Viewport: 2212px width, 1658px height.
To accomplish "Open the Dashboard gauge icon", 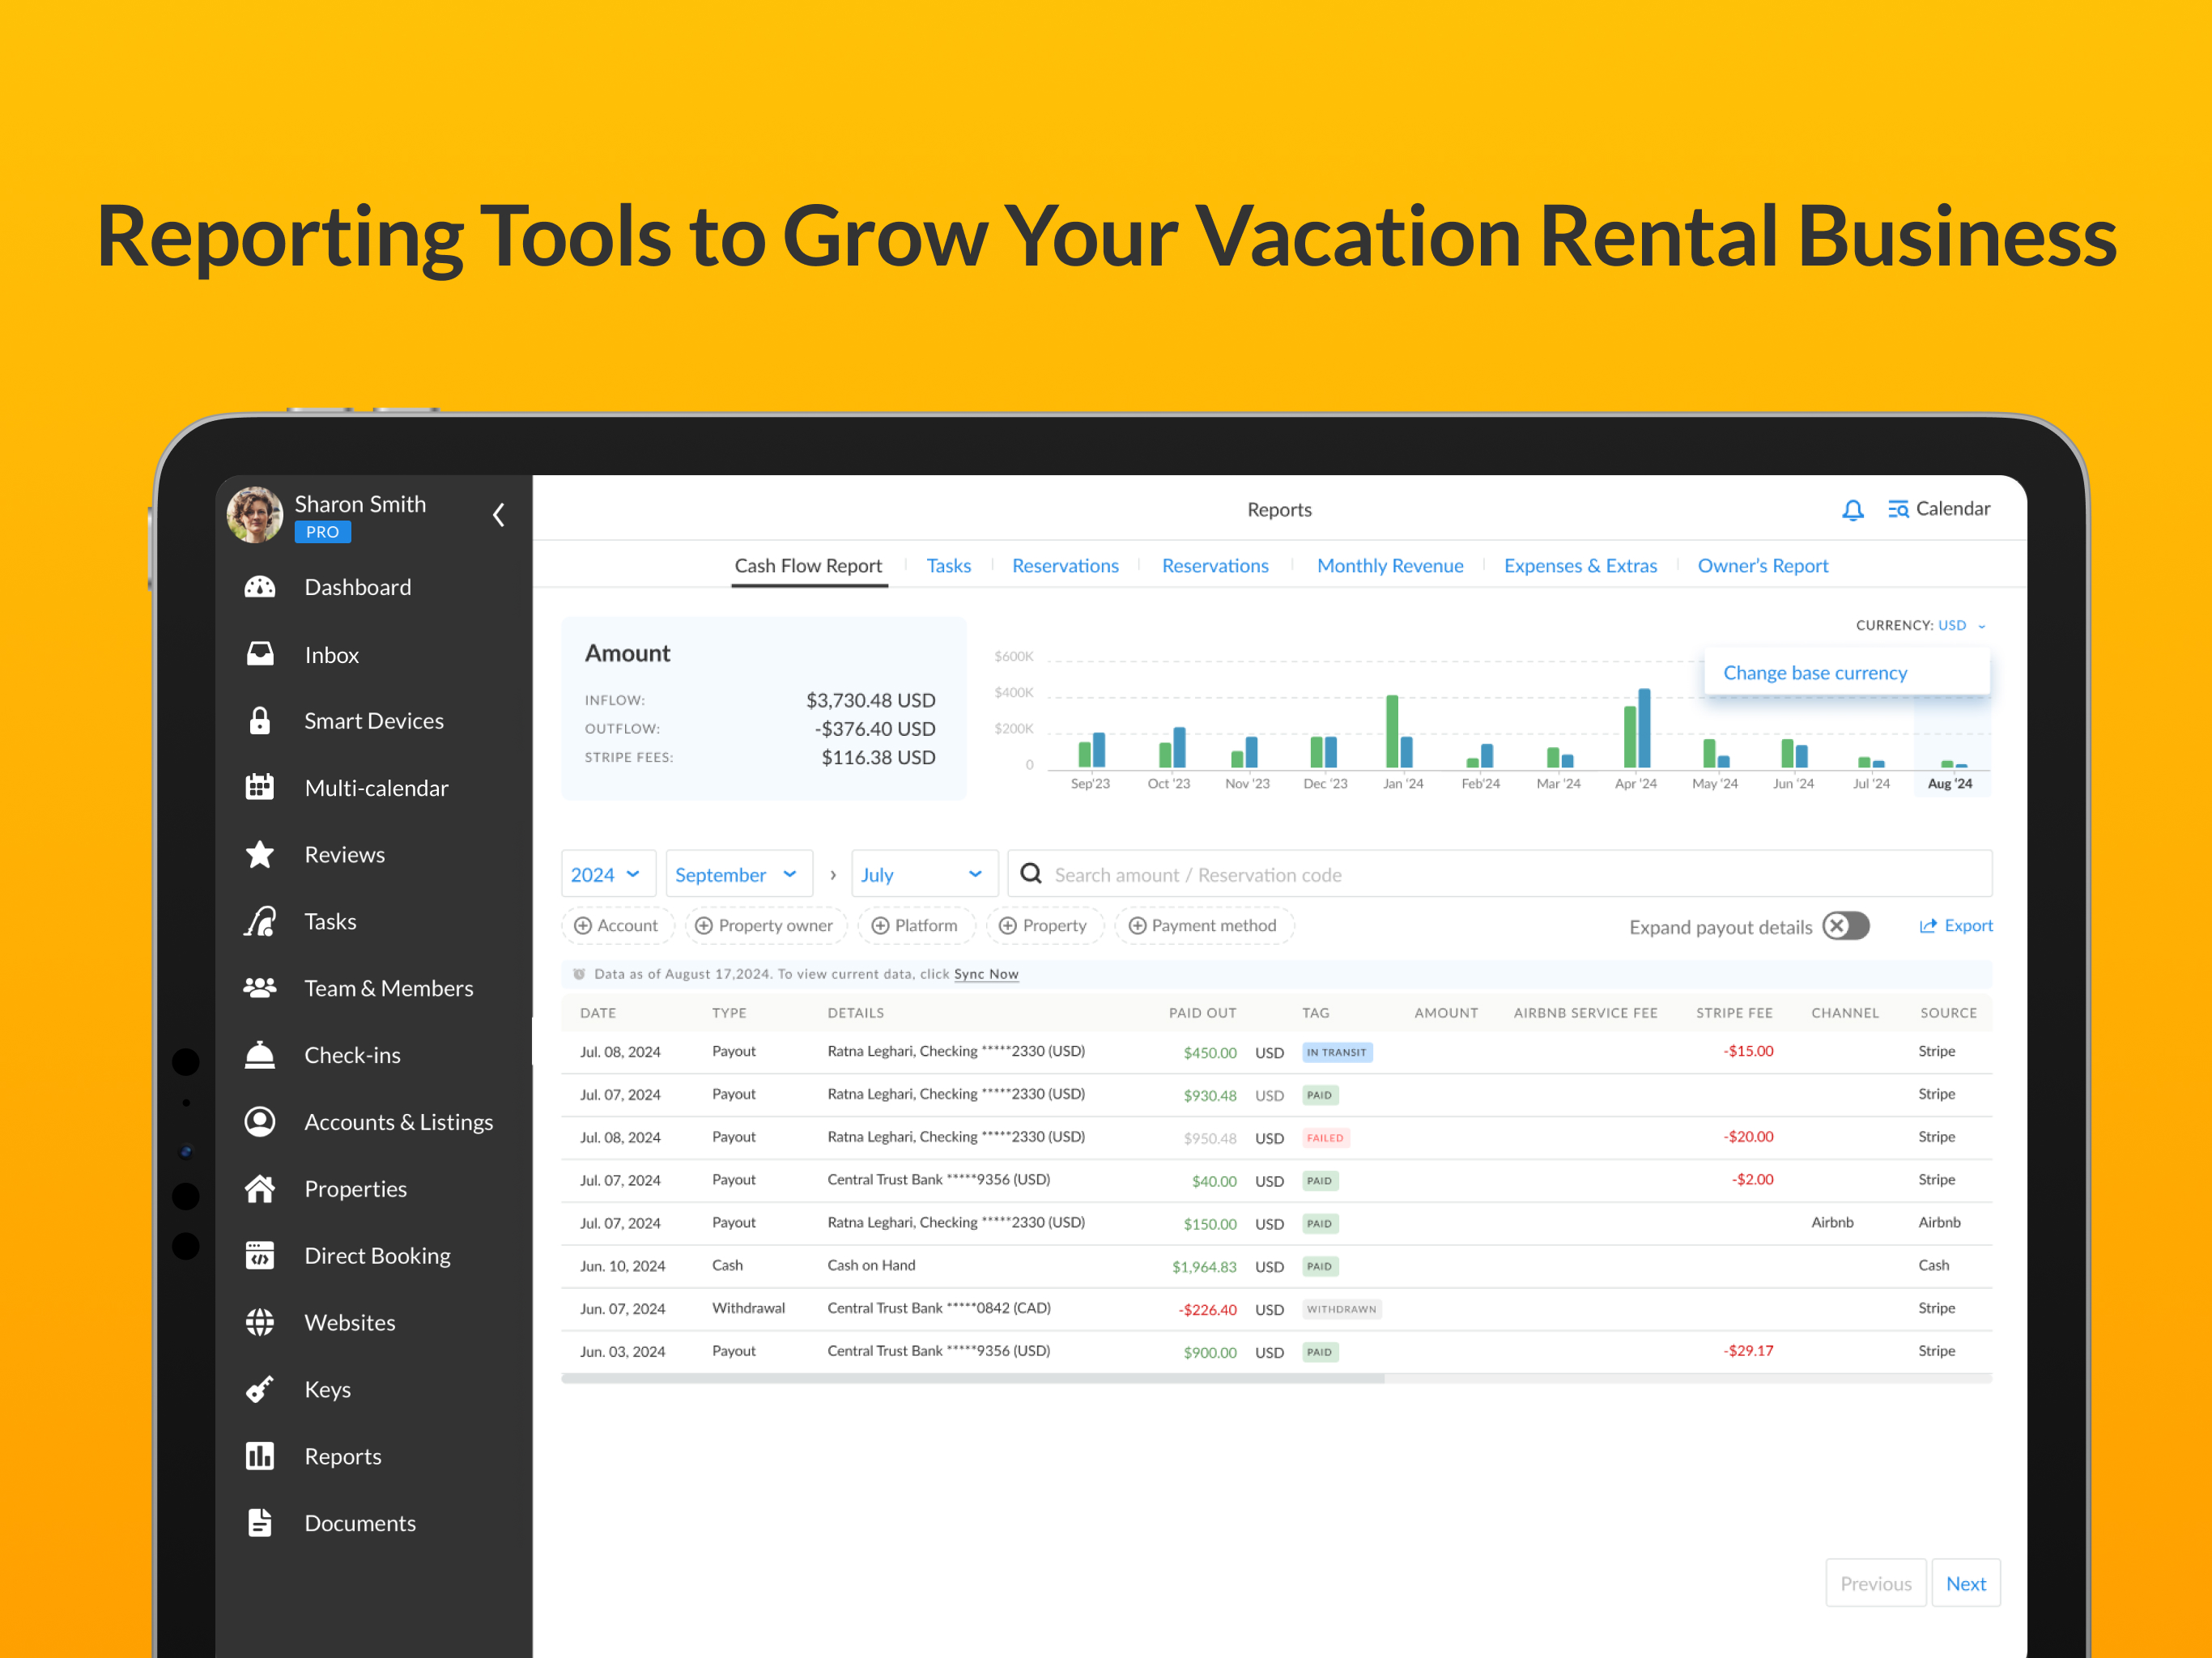I will (260, 587).
